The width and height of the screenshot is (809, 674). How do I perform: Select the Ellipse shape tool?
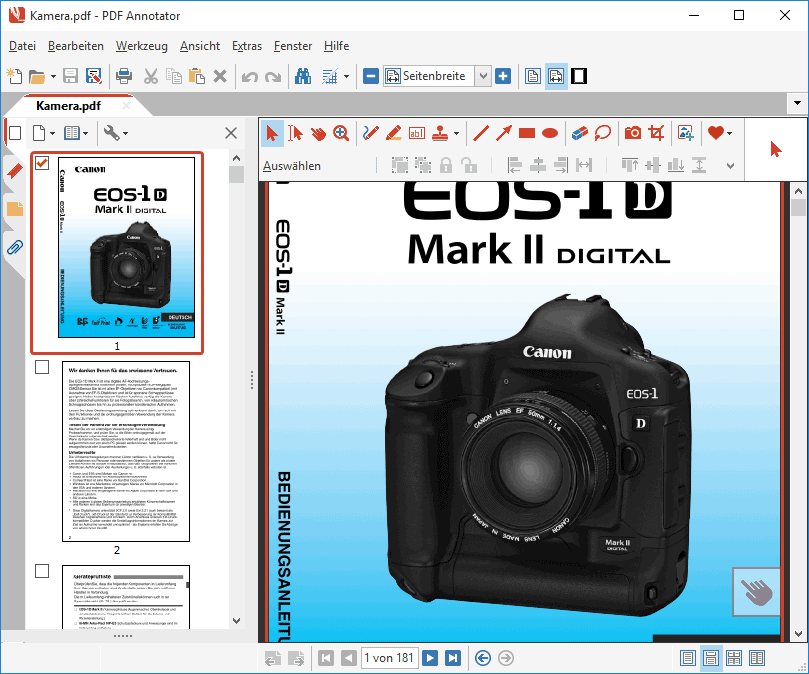tap(550, 133)
